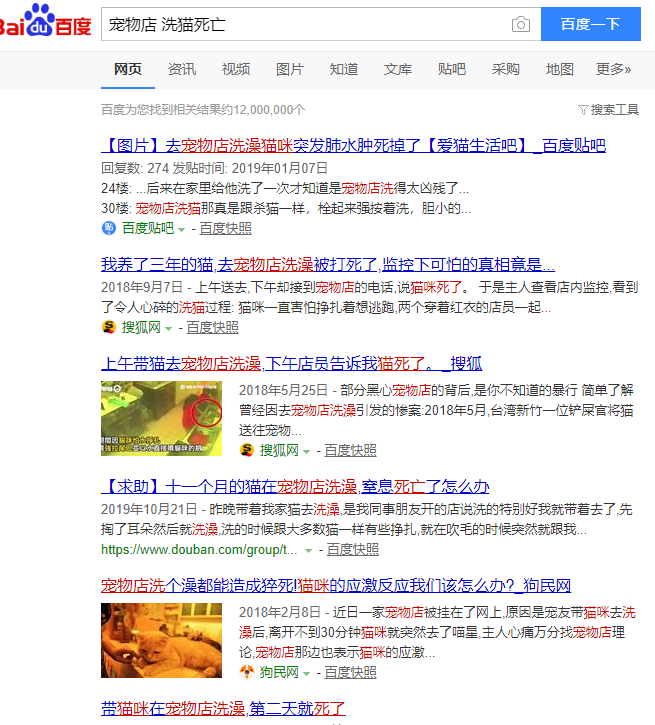This screenshot has height=725, width=655.
Task: Open camera image search icon
Action: click(520, 24)
